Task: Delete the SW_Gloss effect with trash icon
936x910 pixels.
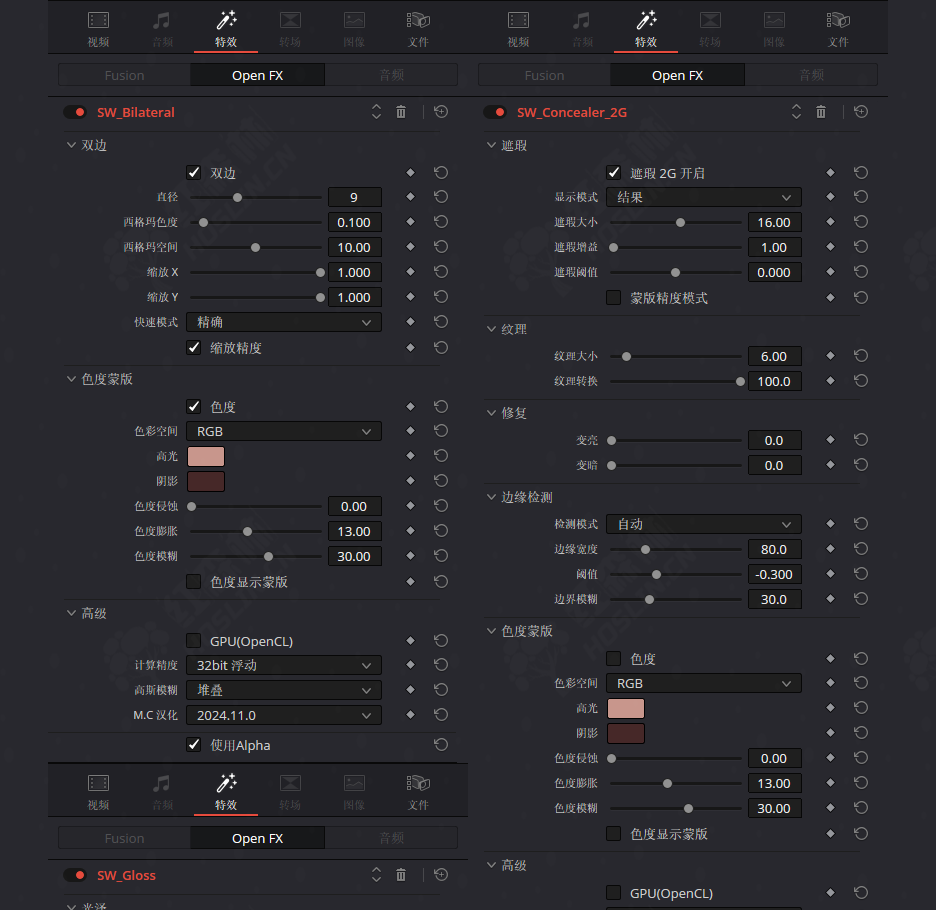Action: (401, 875)
